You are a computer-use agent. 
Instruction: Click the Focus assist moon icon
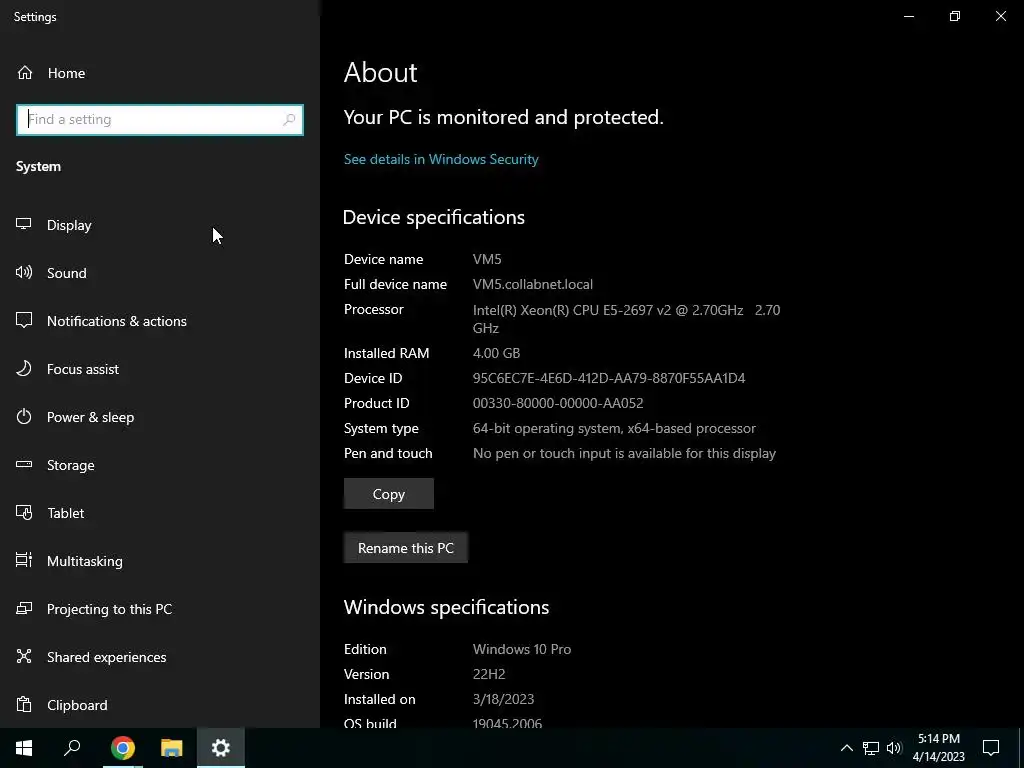pyautogui.click(x=24, y=368)
